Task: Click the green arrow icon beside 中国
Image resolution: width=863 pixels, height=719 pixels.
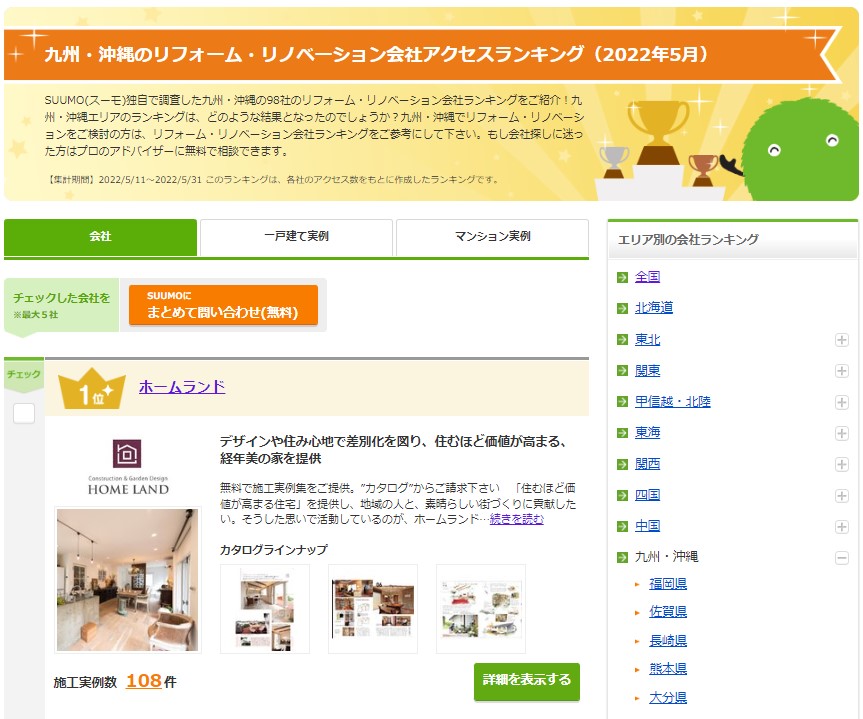Action: (622, 526)
